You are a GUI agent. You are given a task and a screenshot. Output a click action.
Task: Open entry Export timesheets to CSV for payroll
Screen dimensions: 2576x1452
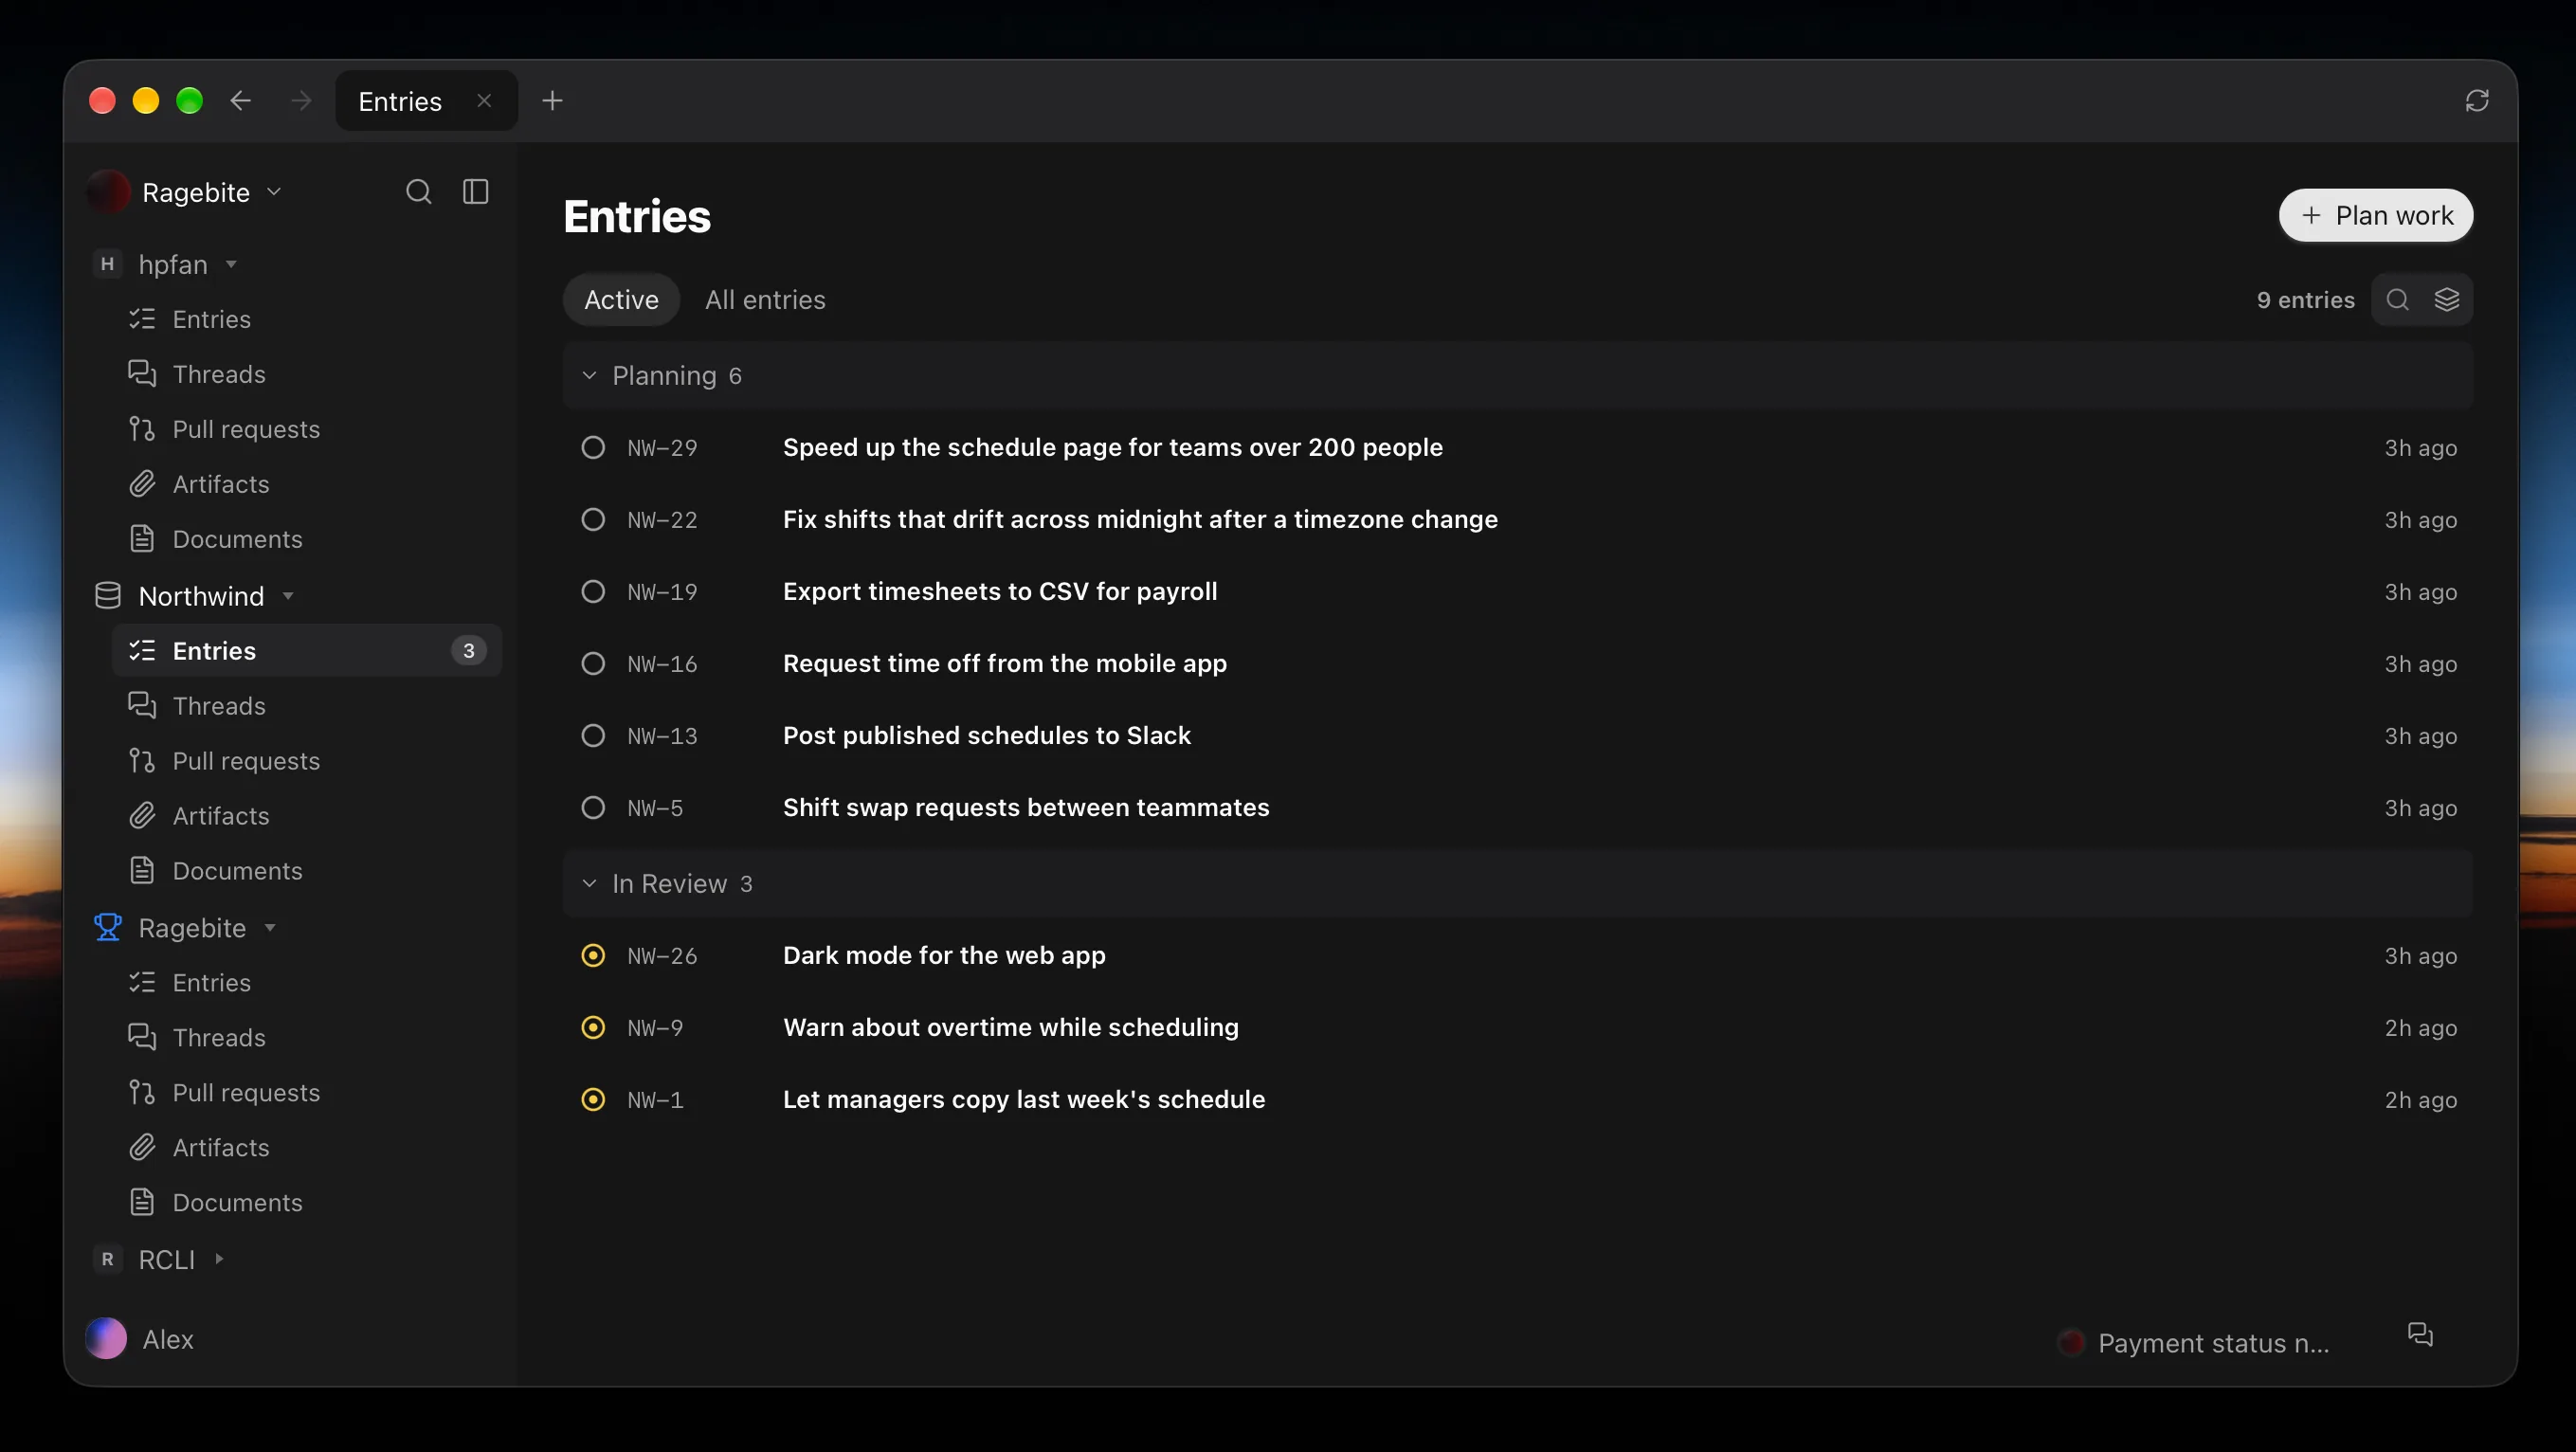point(1517,592)
